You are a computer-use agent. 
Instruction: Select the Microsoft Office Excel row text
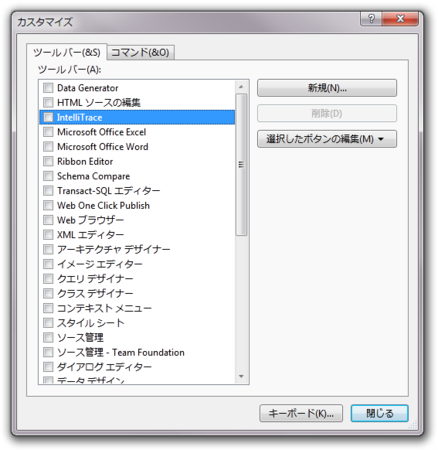coord(102,132)
